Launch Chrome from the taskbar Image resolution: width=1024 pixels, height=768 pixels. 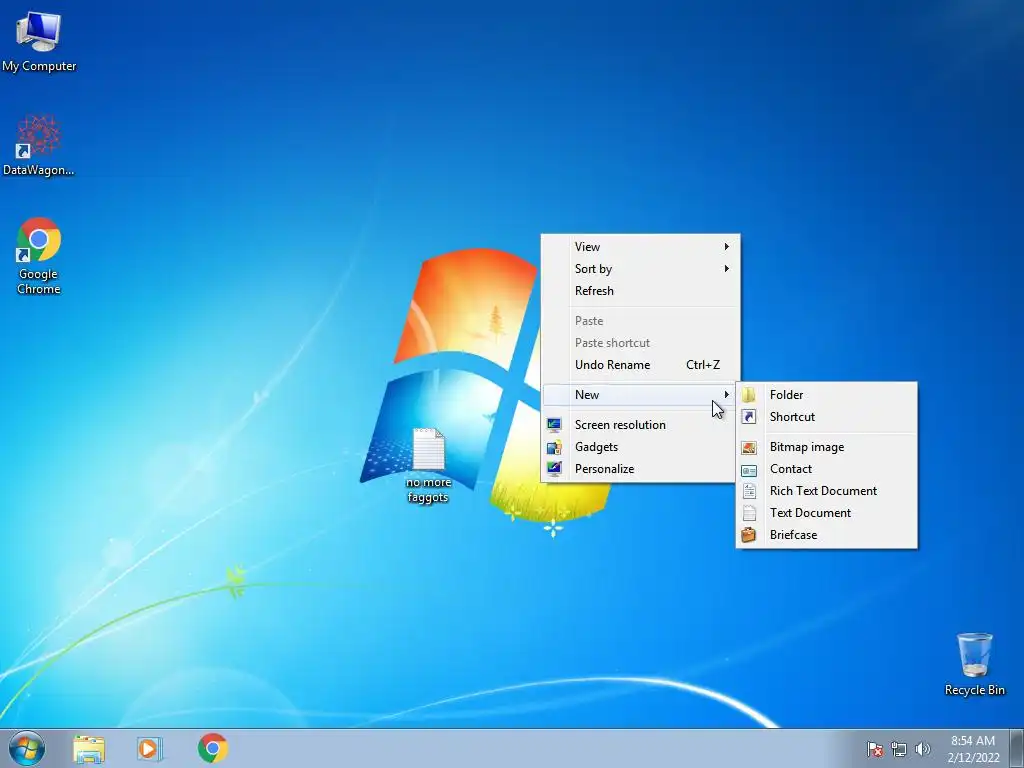[213, 748]
